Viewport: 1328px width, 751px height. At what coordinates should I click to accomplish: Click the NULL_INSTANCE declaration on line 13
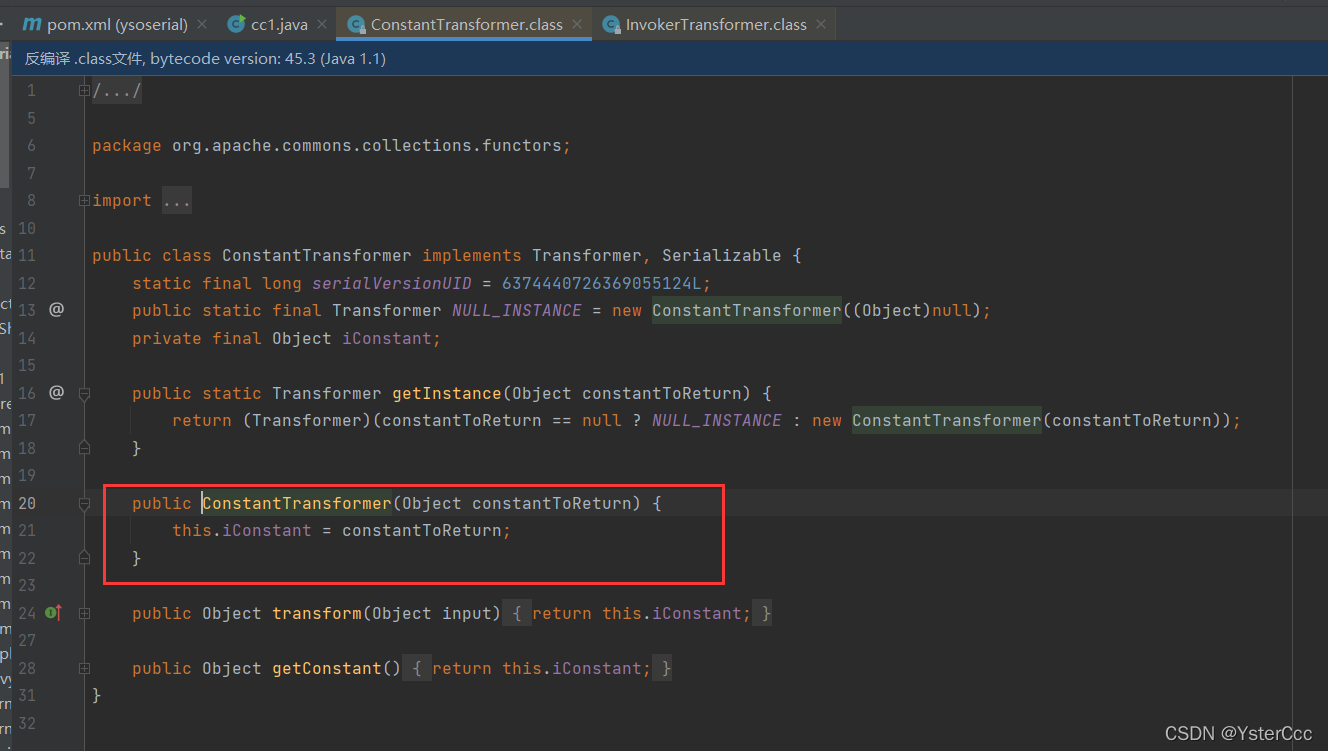click(x=517, y=311)
